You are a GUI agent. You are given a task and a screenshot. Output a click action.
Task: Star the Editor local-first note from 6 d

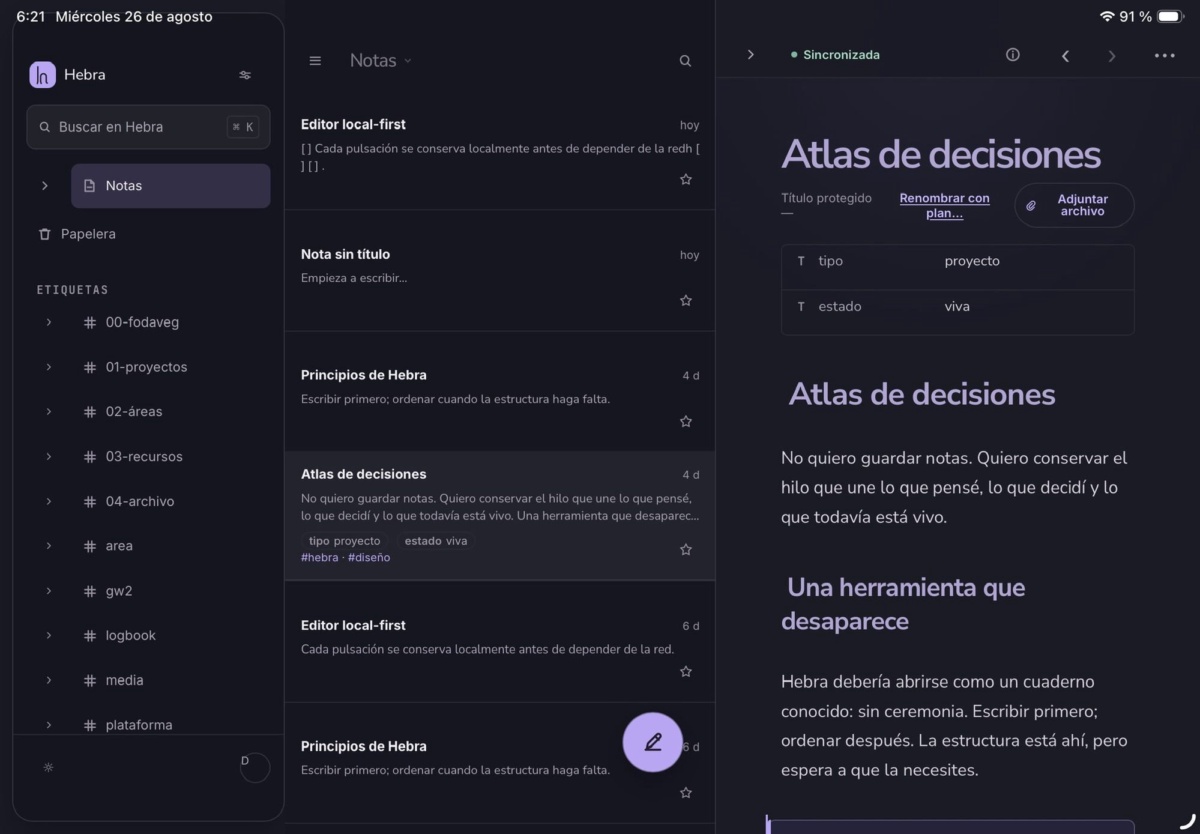686,671
